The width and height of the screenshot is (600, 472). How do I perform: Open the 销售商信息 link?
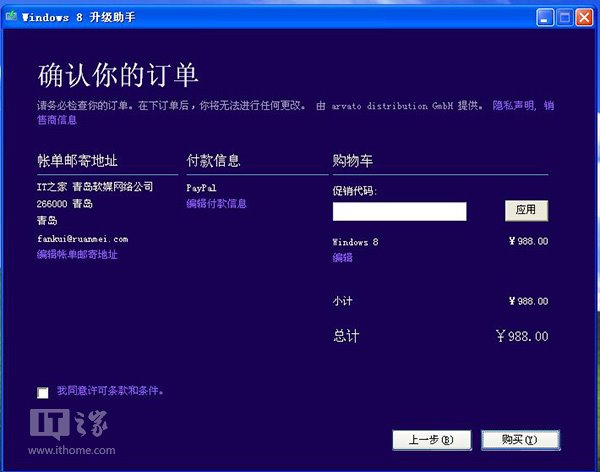pos(57,120)
